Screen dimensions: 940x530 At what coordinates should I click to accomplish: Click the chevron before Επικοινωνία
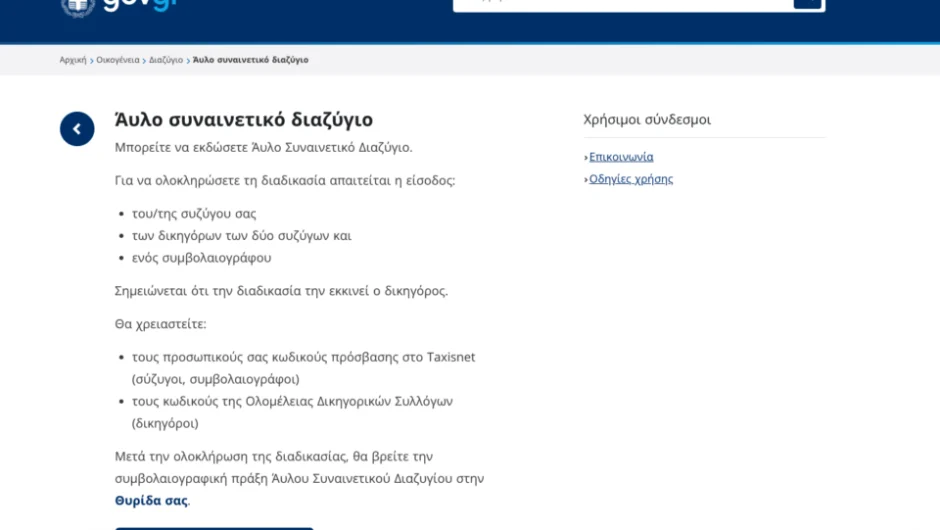[x=586, y=158]
